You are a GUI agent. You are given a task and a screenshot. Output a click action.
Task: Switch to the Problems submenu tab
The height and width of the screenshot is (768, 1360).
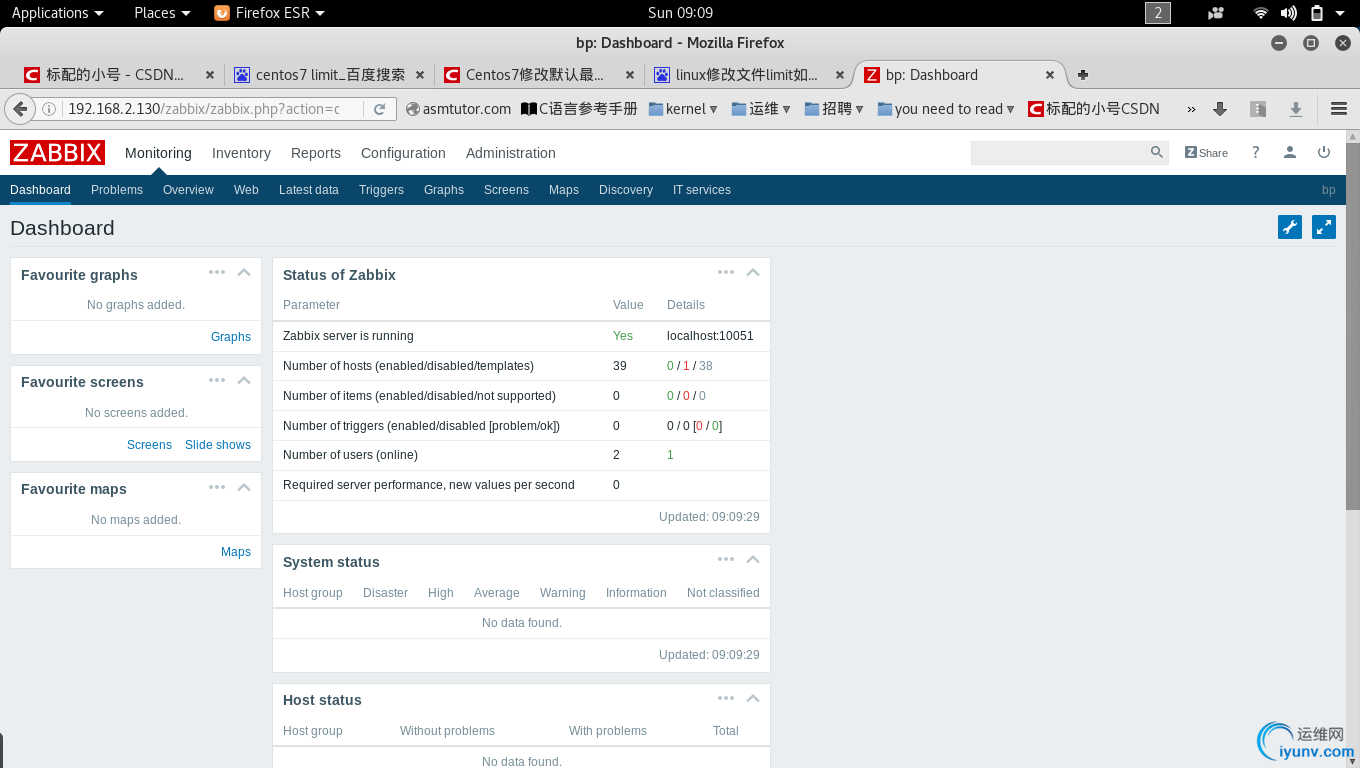click(x=117, y=190)
